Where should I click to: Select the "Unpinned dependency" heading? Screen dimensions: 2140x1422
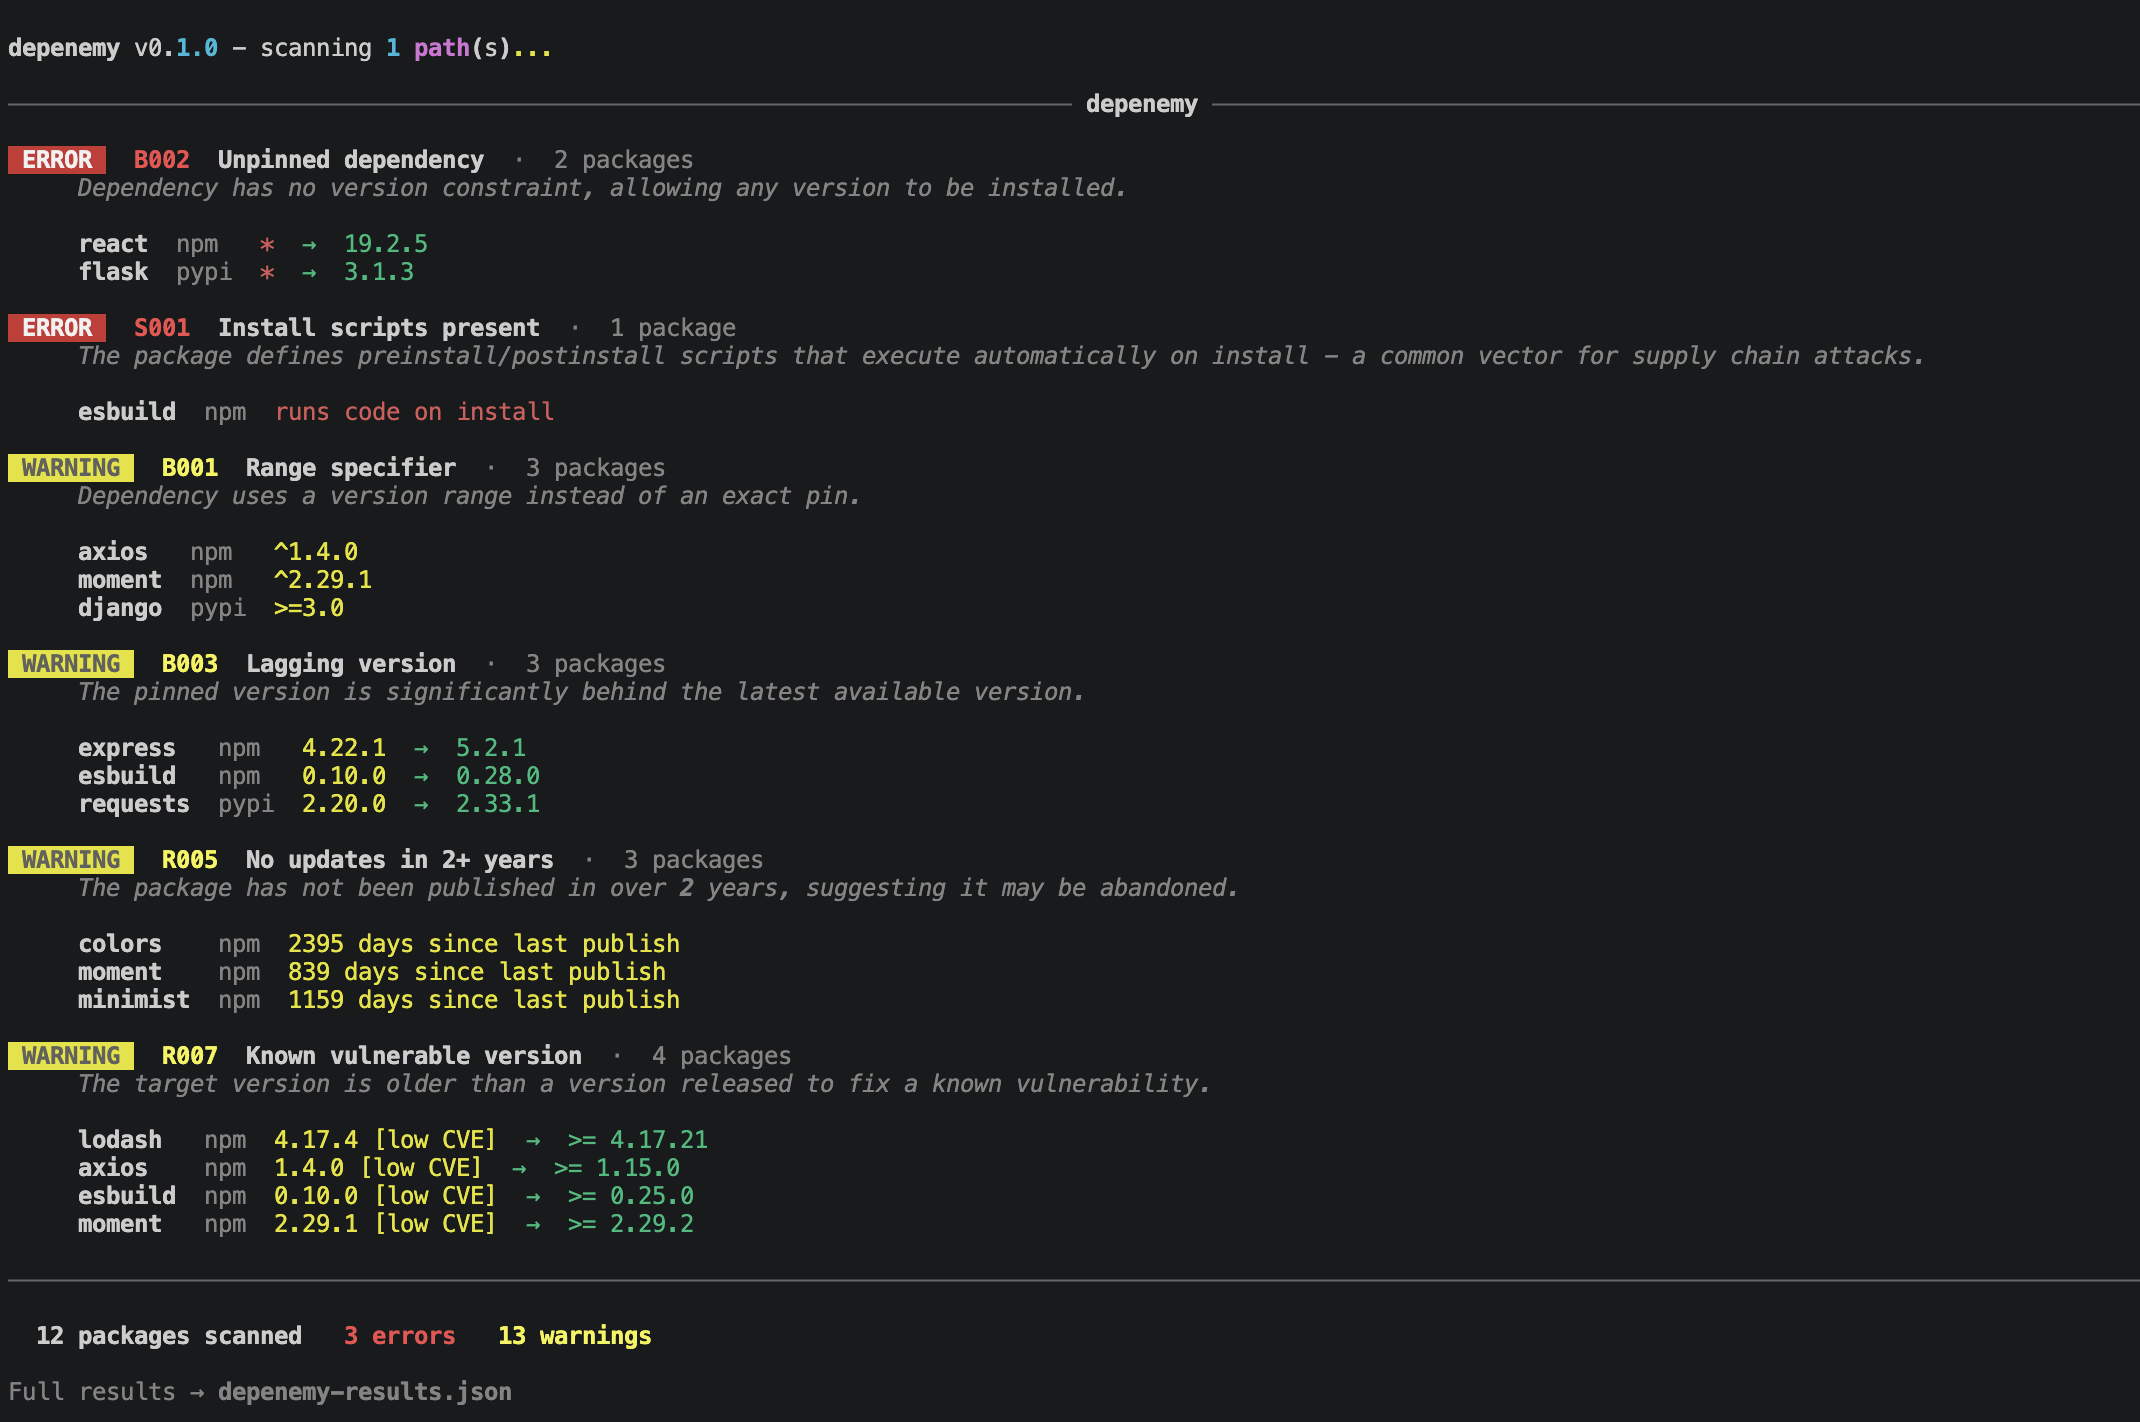(351, 160)
